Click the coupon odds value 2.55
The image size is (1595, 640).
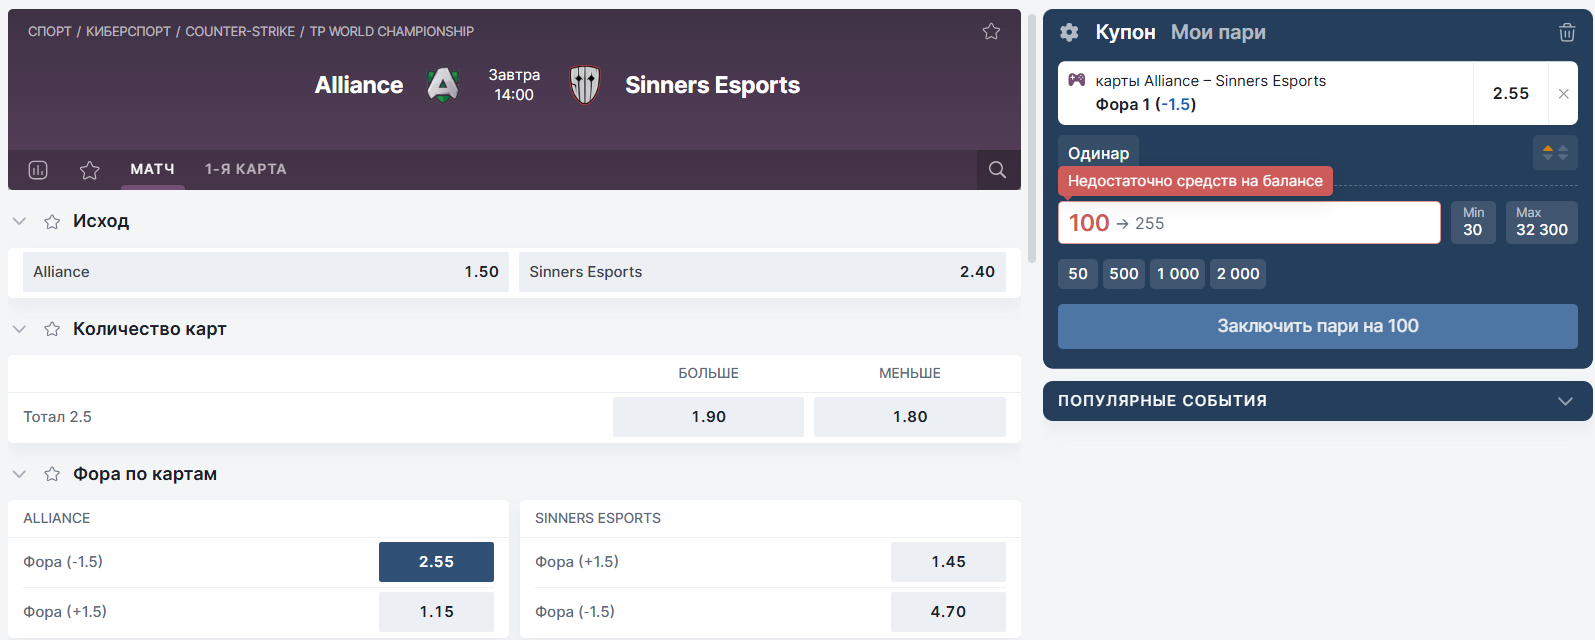(1511, 93)
